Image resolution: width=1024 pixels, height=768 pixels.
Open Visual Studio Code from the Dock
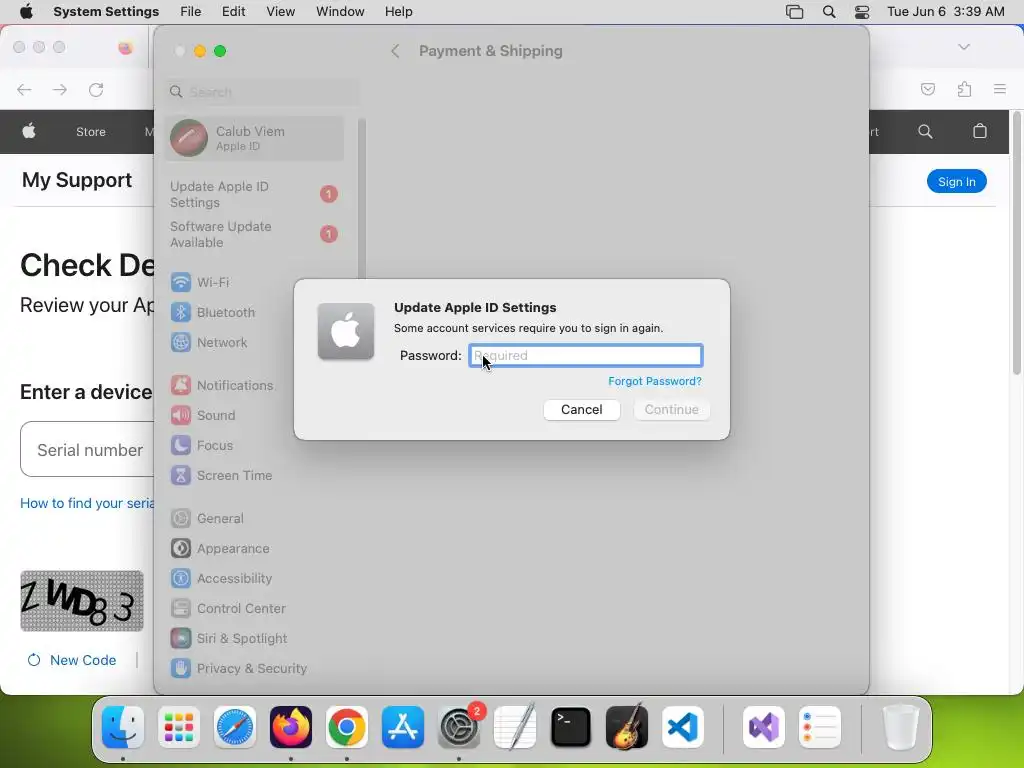pyautogui.click(x=683, y=727)
